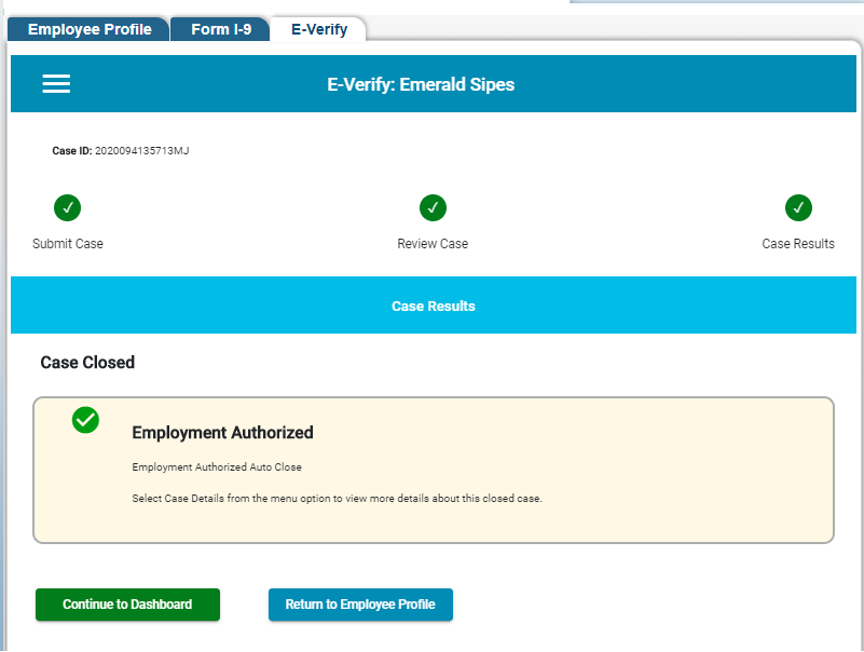Click the Select Case Details instruction sentence
Image resolution: width=864 pixels, height=652 pixels.
tap(337, 498)
